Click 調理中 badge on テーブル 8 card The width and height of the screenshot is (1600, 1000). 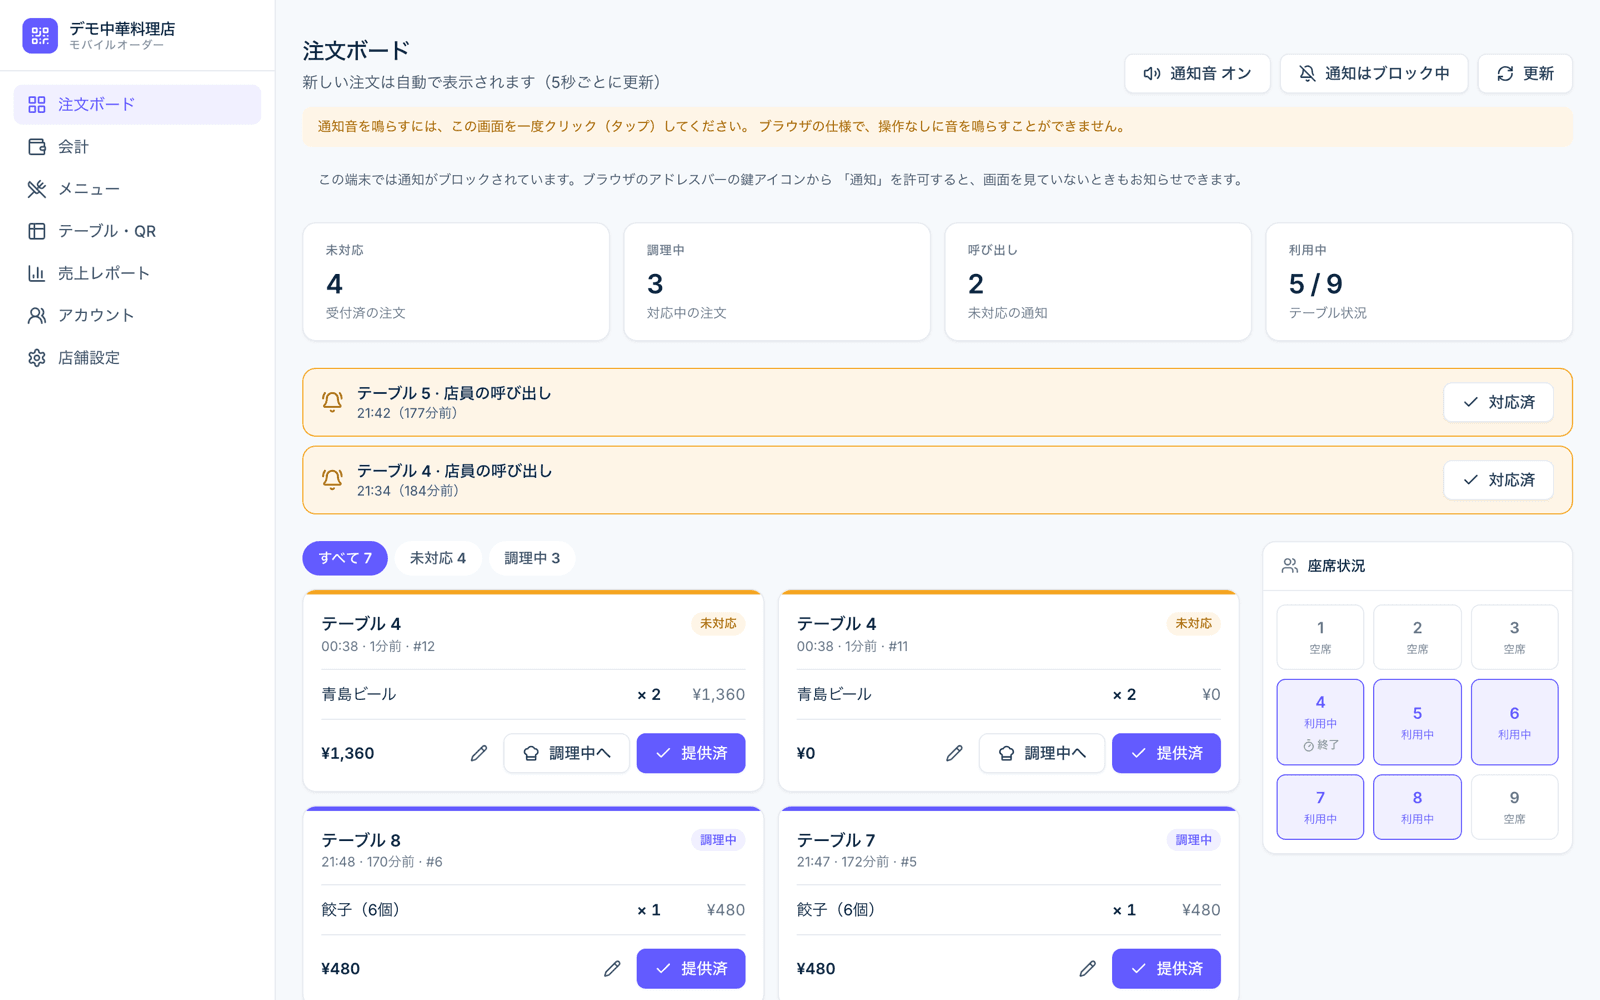point(718,840)
